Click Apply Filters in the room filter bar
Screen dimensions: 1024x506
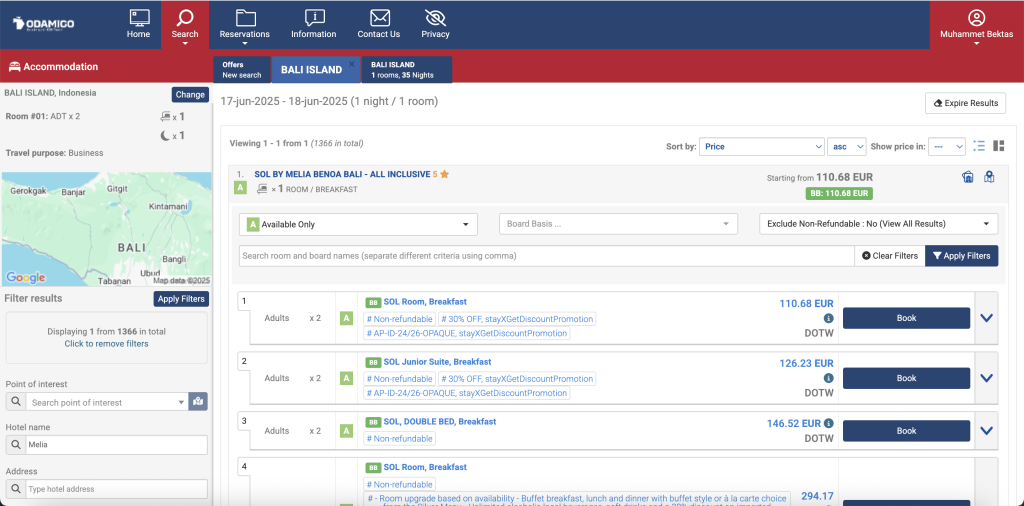[x=962, y=256]
